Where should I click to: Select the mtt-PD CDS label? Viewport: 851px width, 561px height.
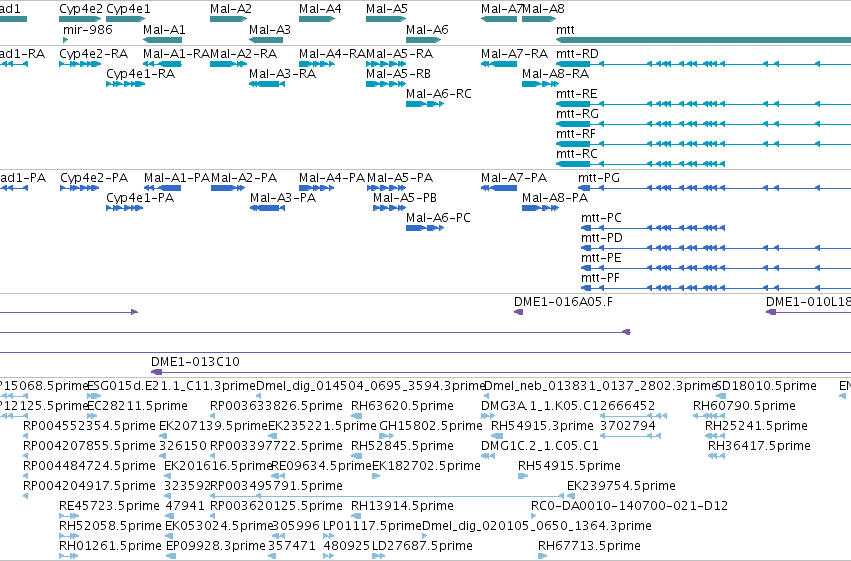click(602, 238)
